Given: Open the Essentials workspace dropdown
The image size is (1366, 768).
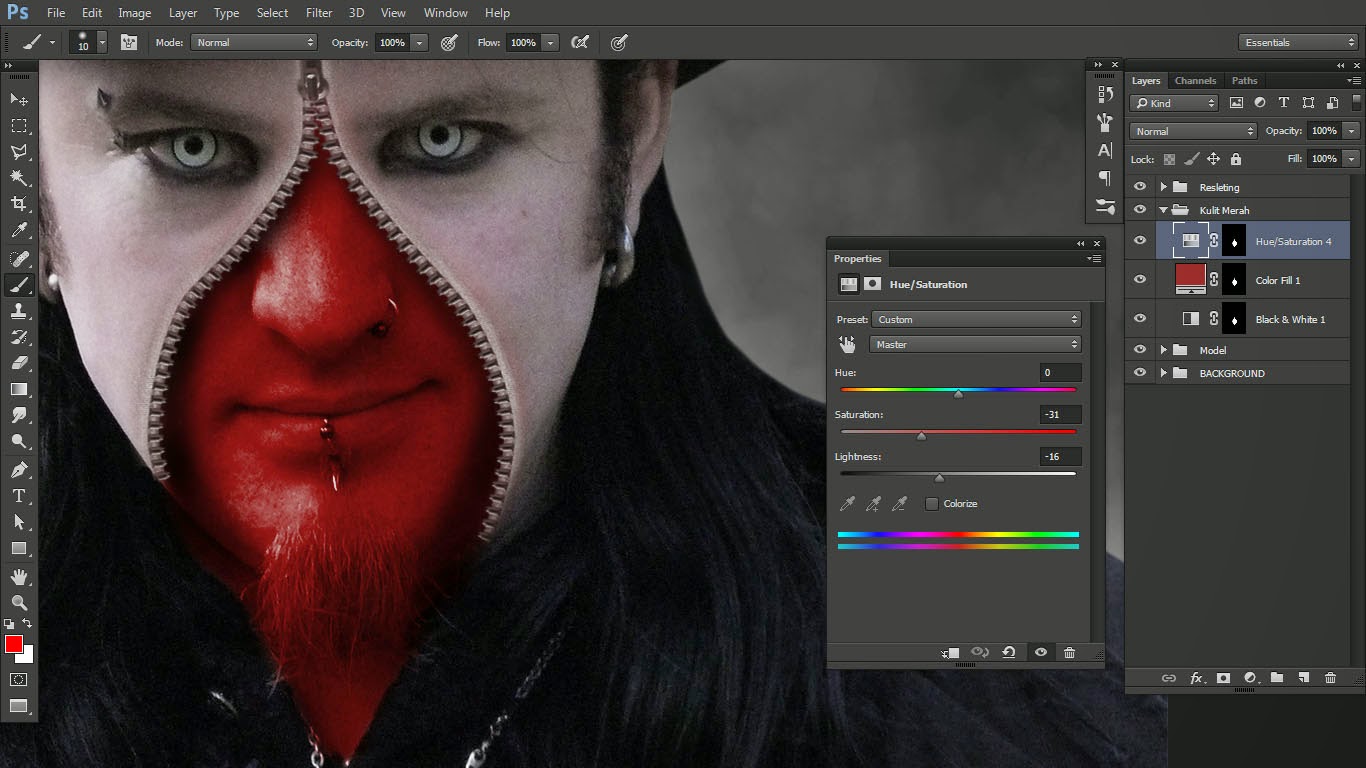Looking at the screenshot, I should click(1298, 42).
